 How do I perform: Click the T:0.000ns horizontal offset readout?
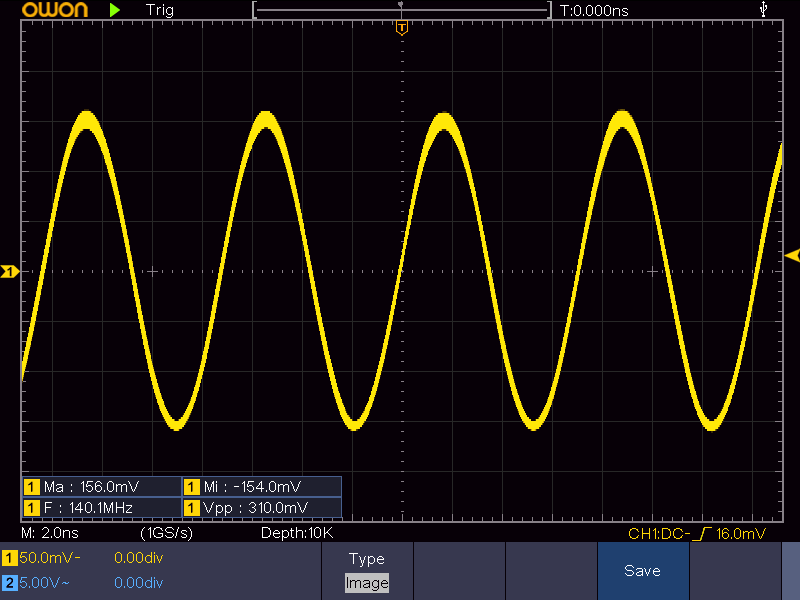click(594, 11)
